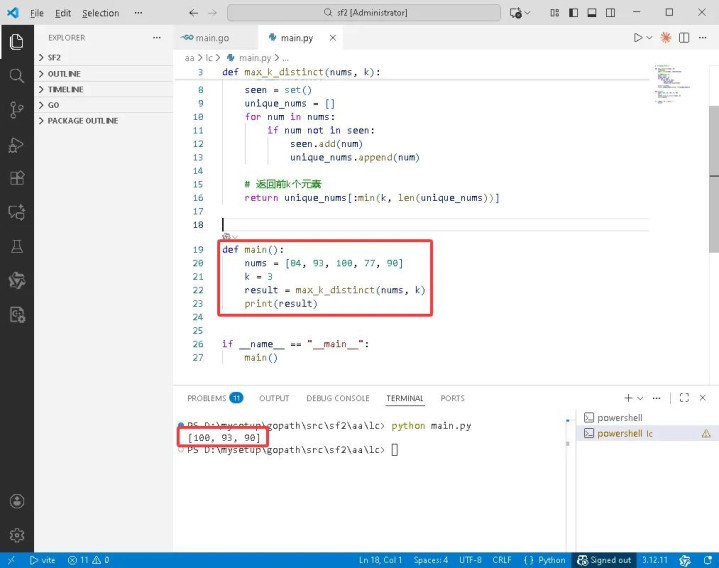Open the Search view in activity bar
This screenshot has width=719, height=568.
click(x=16, y=76)
